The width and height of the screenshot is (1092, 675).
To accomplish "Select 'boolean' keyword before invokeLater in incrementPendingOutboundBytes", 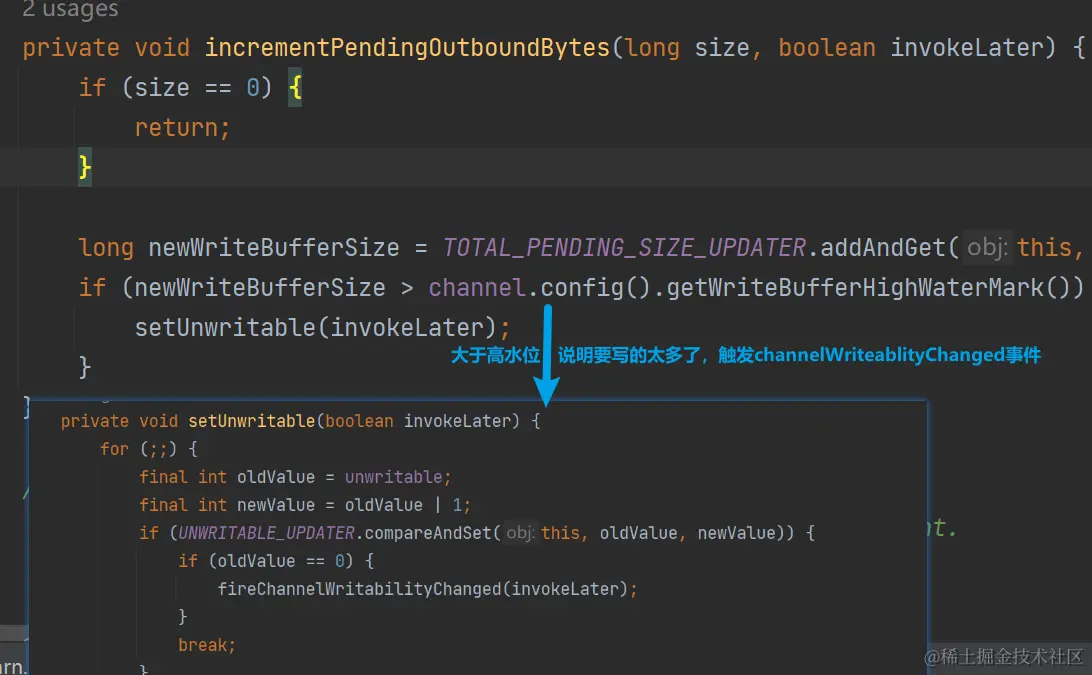I will pos(827,47).
